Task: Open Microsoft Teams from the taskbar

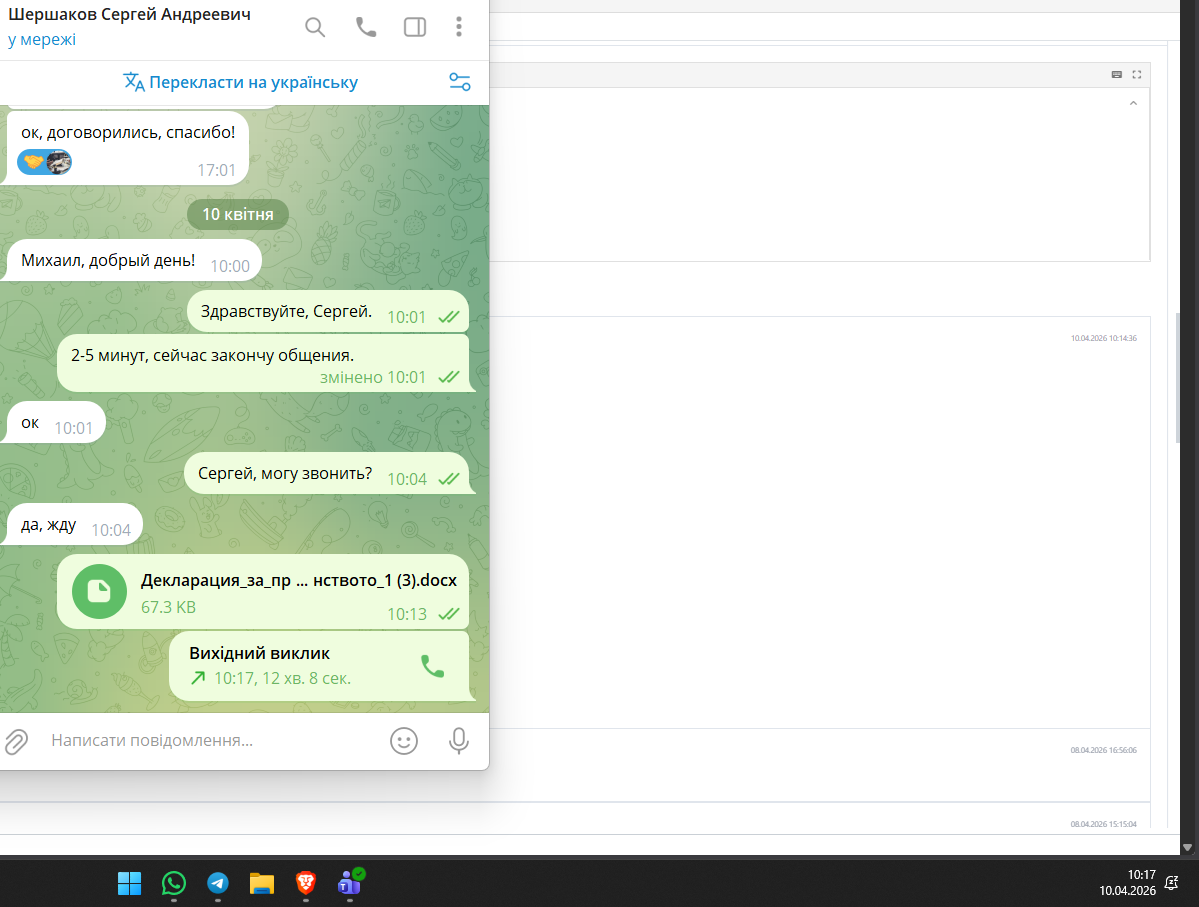Action: [x=350, y=883]
